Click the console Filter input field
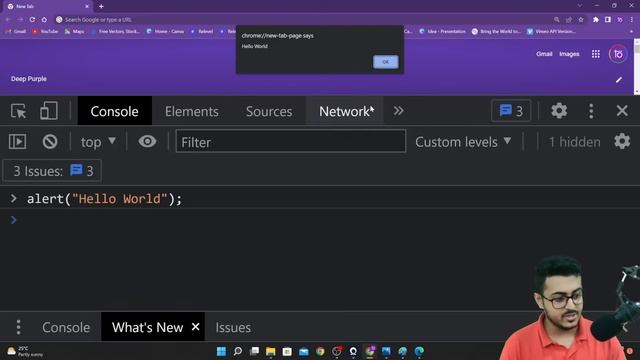The width and height of the screenshot is (640, 360). [x=291, y=141]
